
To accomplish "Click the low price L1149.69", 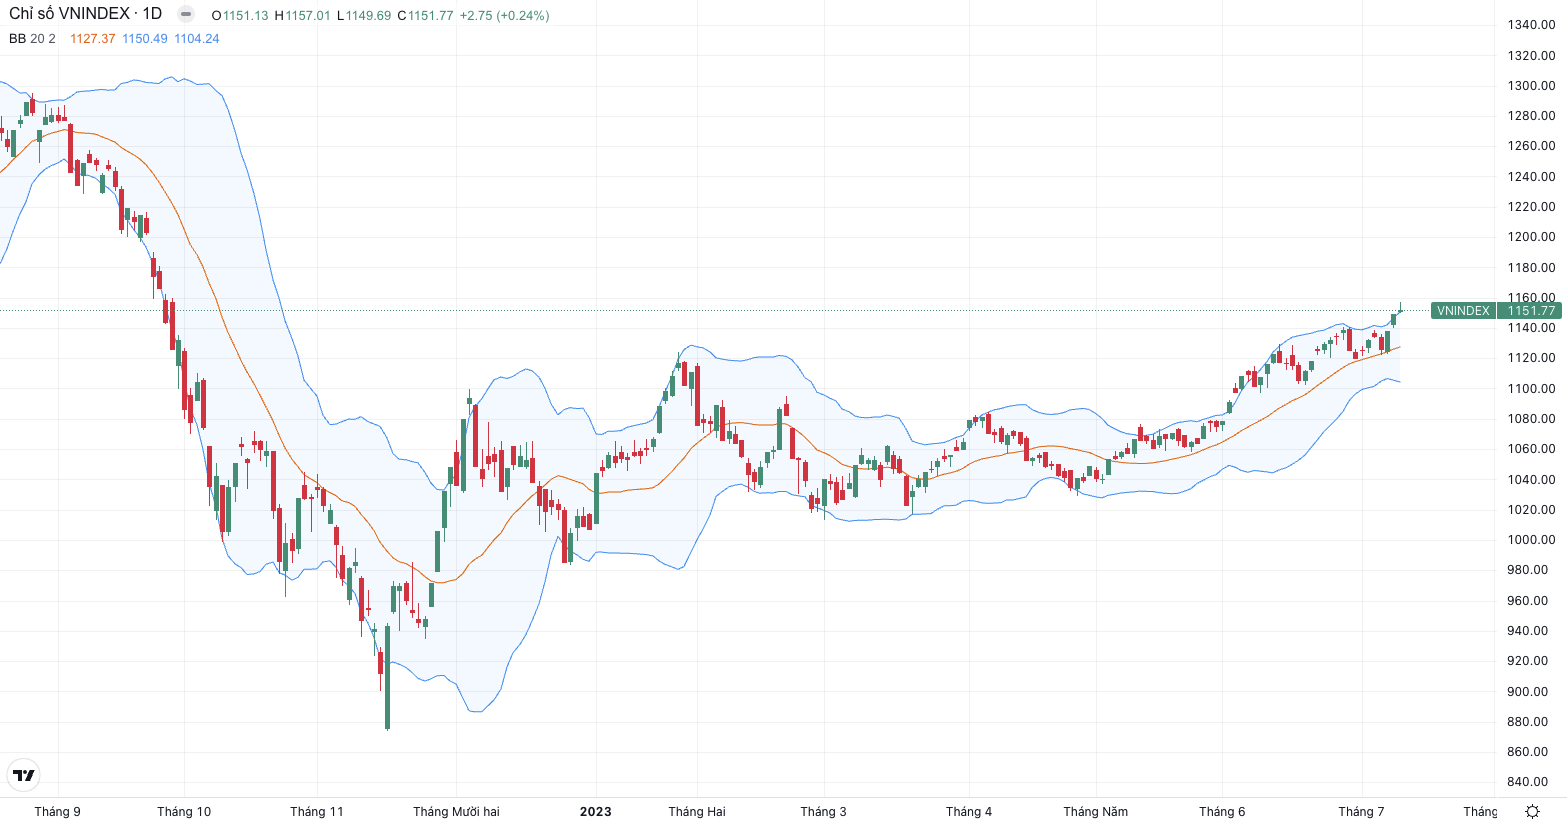I will pyautogui.click(x=364, y=16).
